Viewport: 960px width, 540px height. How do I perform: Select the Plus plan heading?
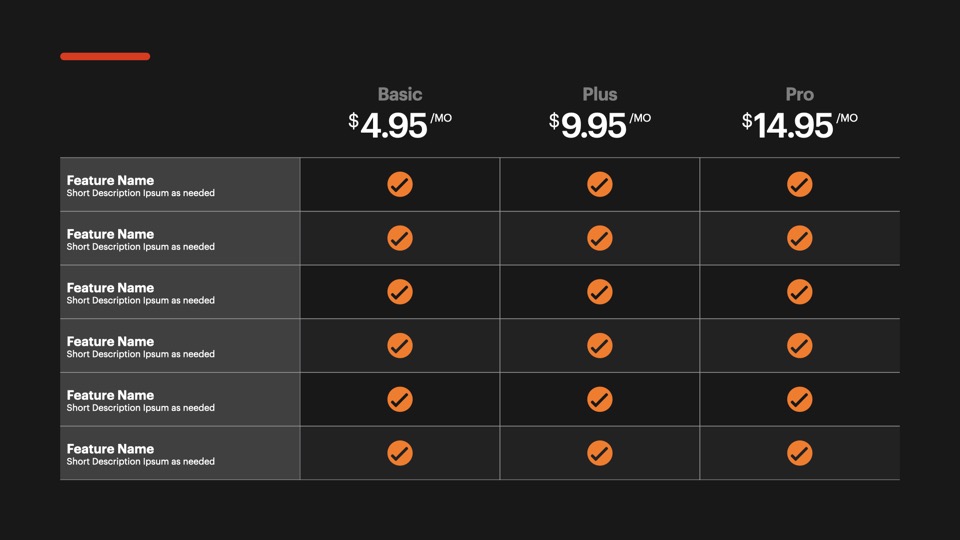pos(600,95)
